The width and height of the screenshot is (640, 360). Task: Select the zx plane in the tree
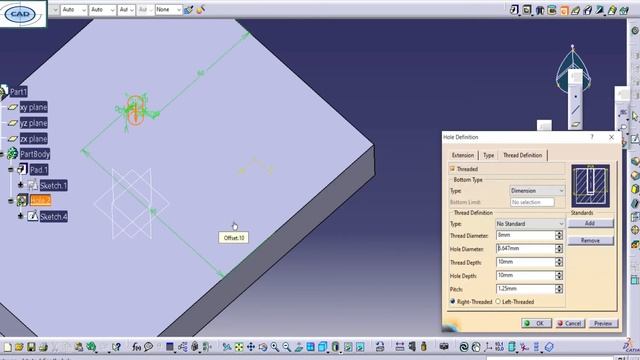coord(33,139)
